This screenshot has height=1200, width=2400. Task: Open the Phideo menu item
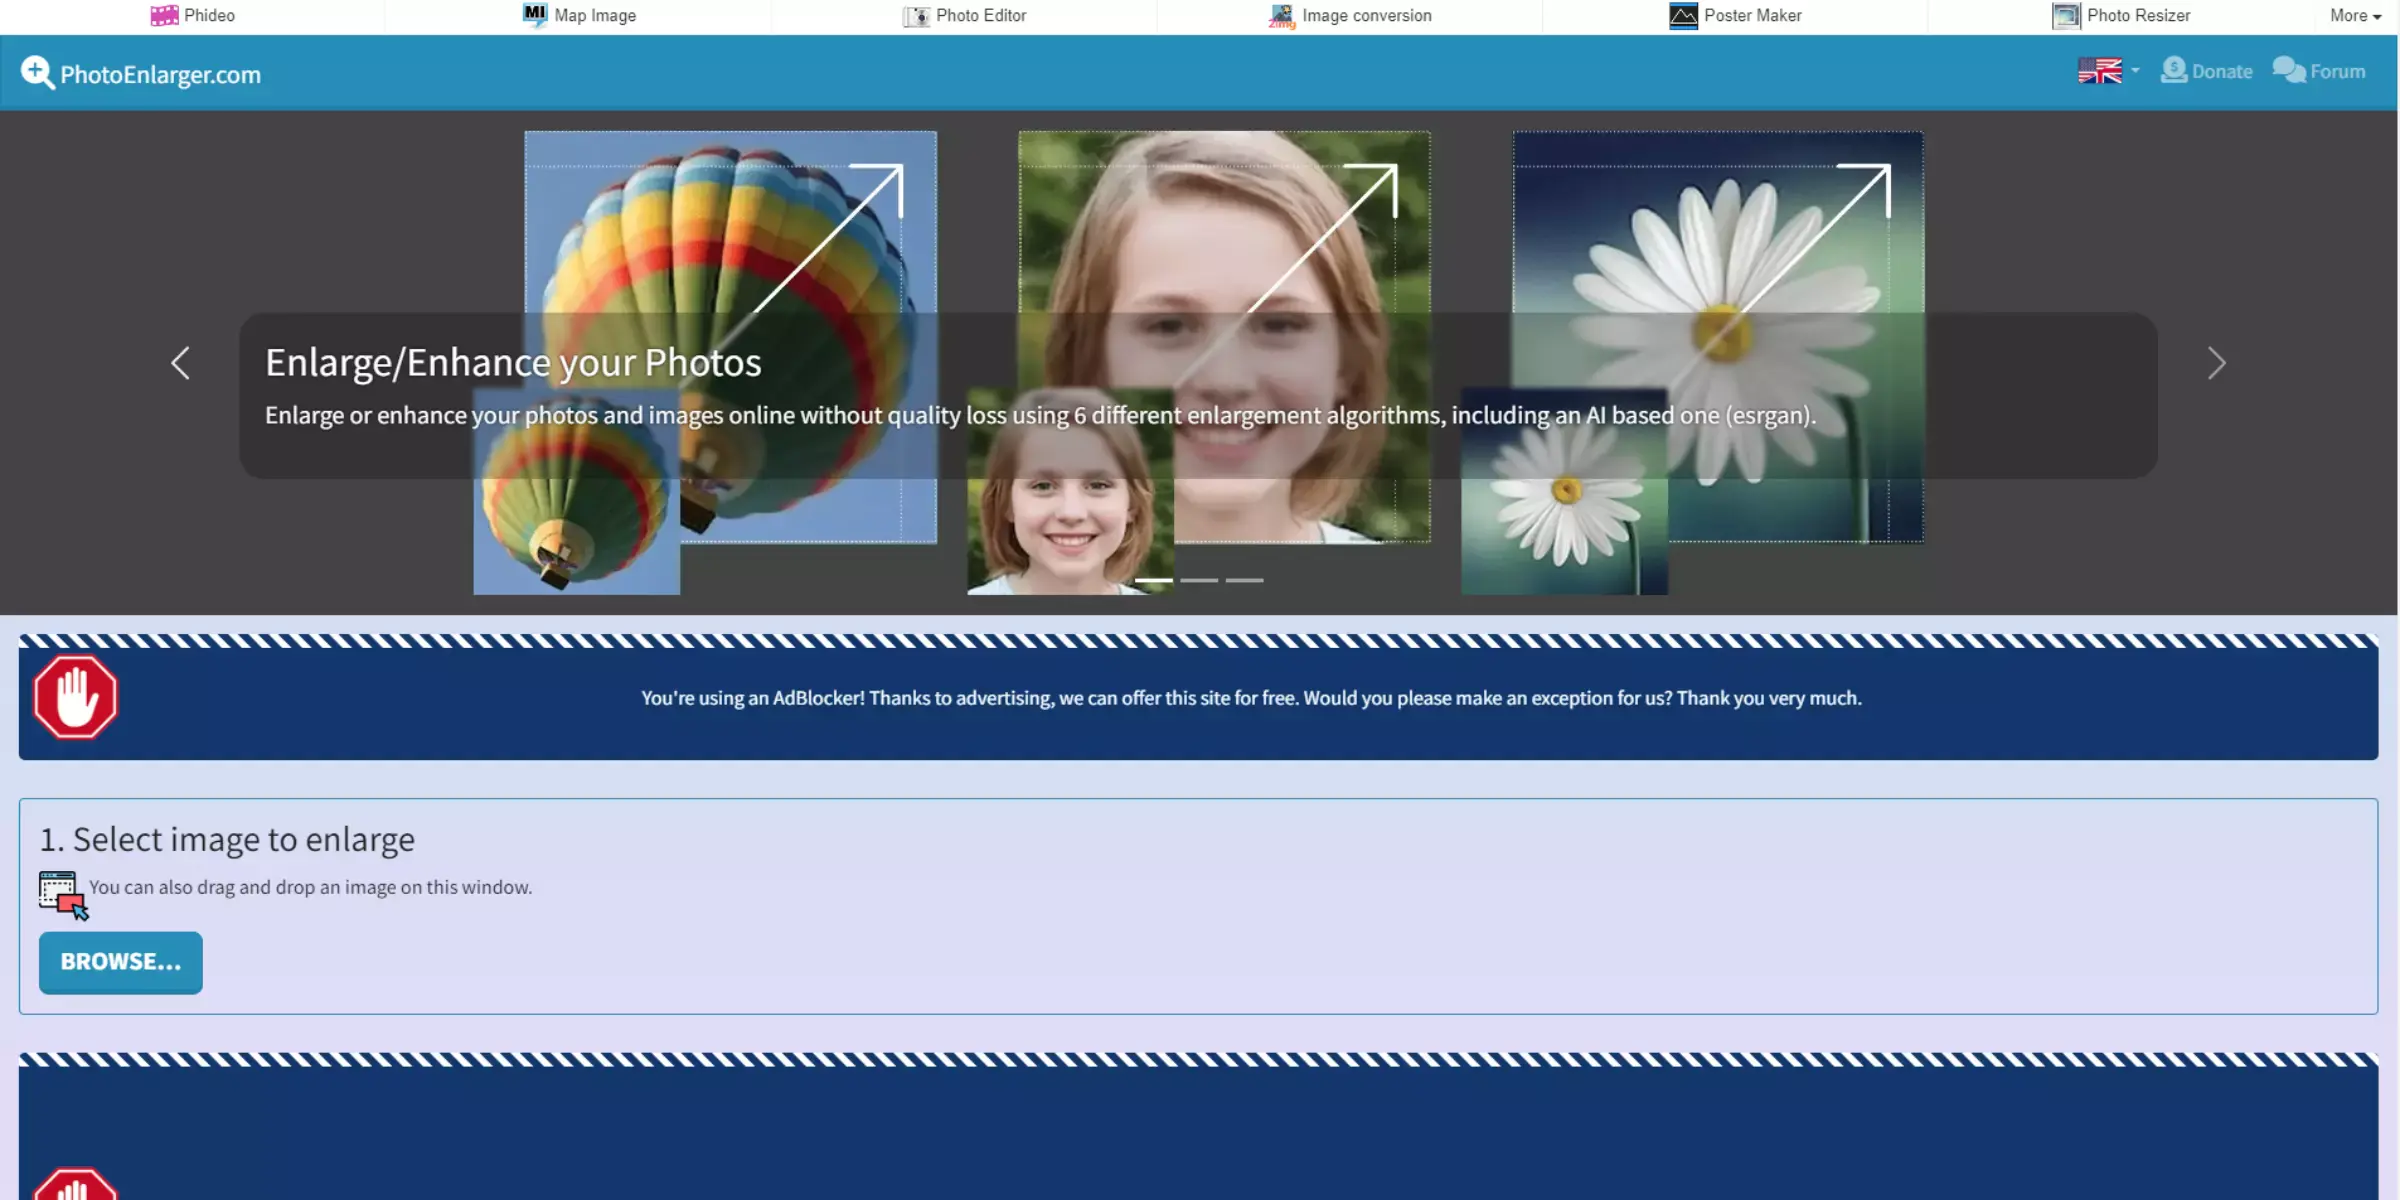[x=193, y=16]
